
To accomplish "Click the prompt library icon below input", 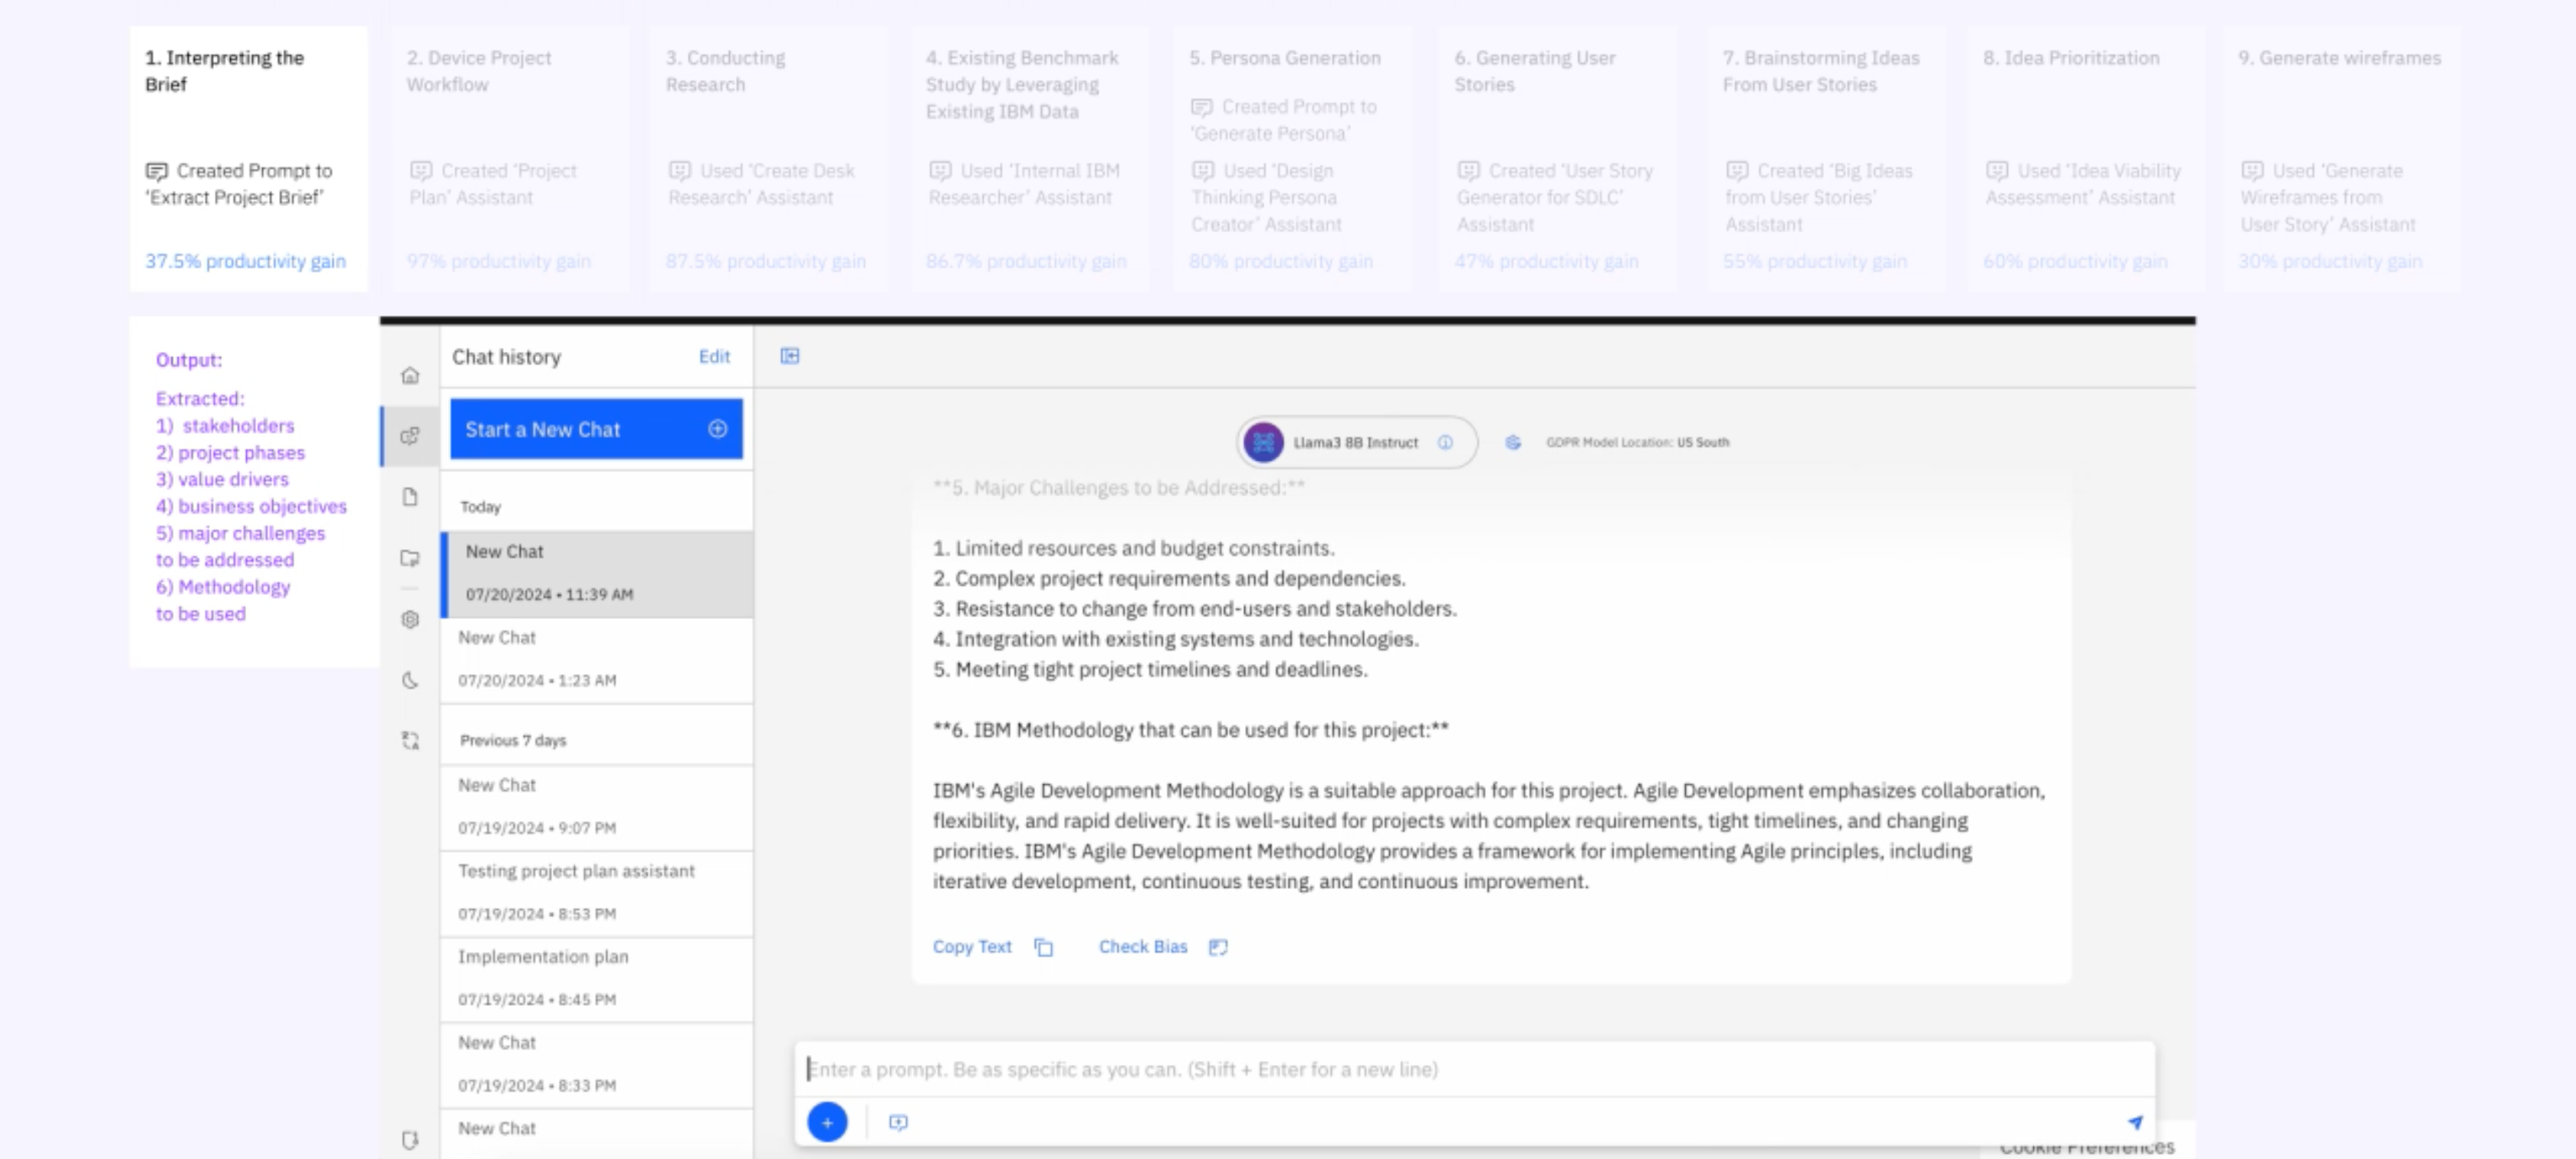I will click(x=898, y=1122).
